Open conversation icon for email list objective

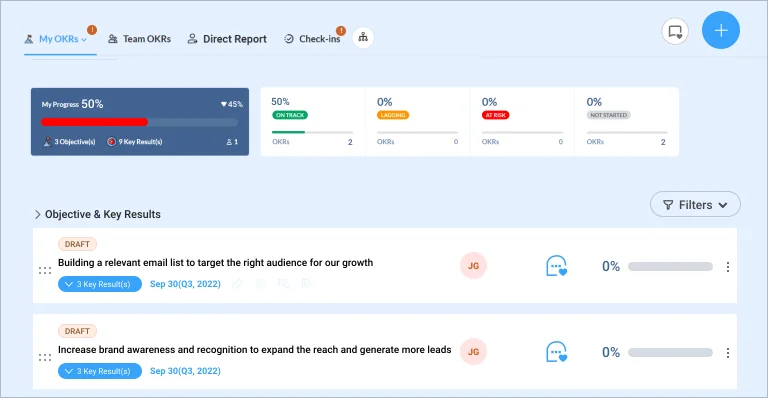[556, 266]
